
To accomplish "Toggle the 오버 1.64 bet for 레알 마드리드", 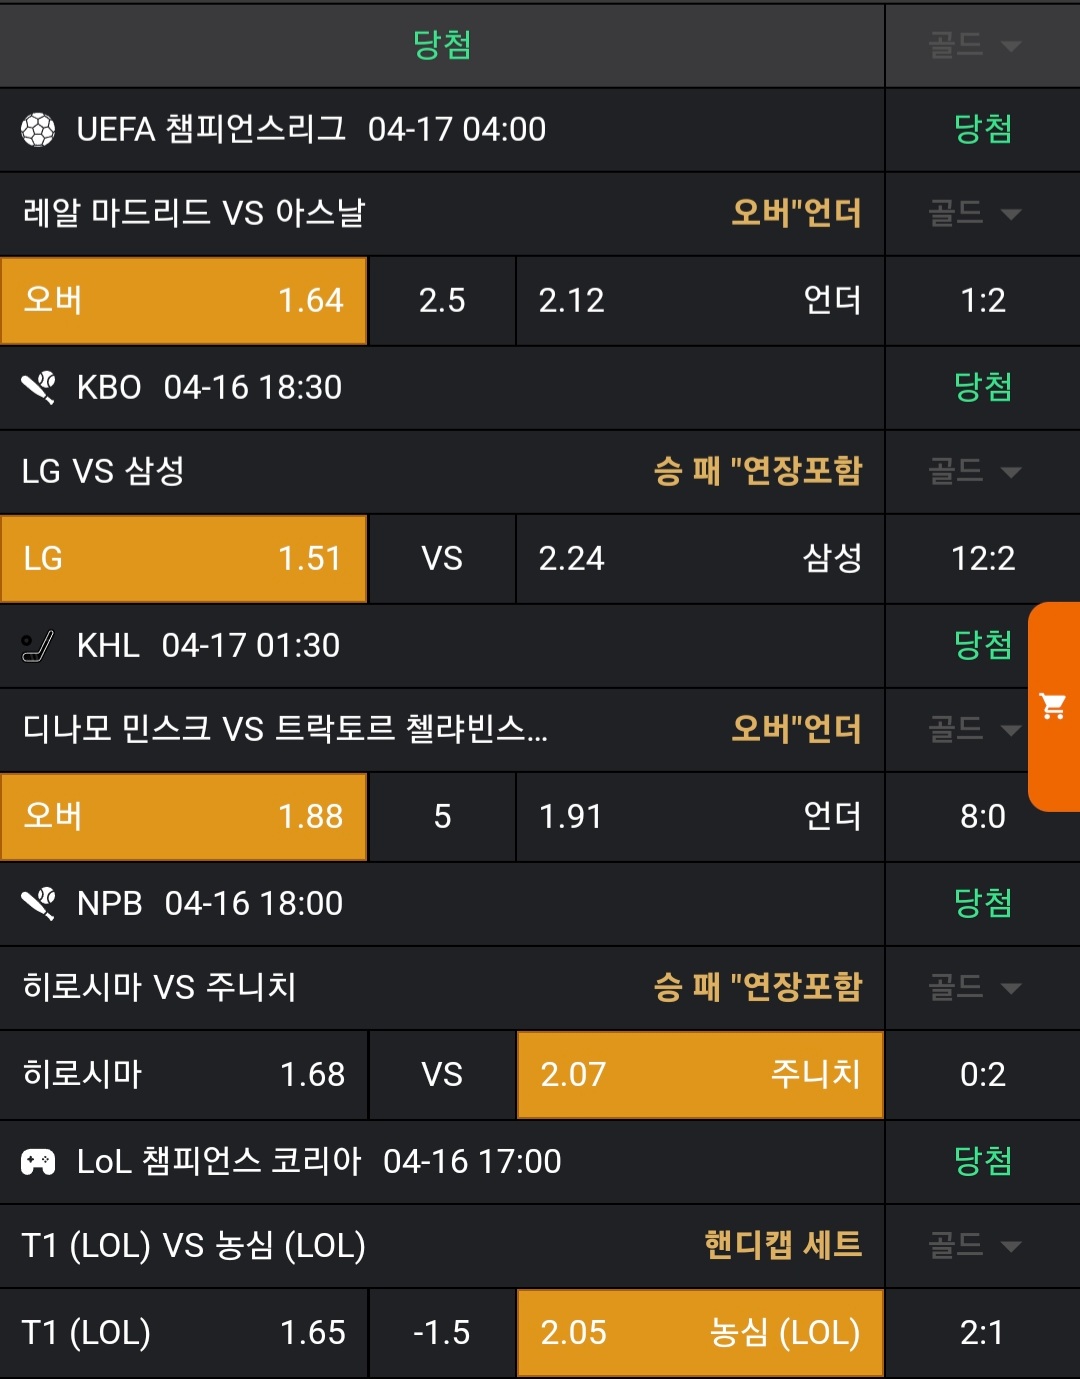I will (184, 301).
